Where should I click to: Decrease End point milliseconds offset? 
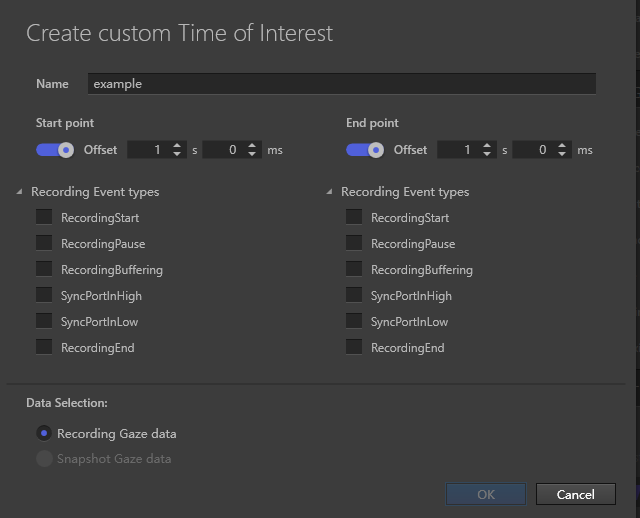click(563, 154)
